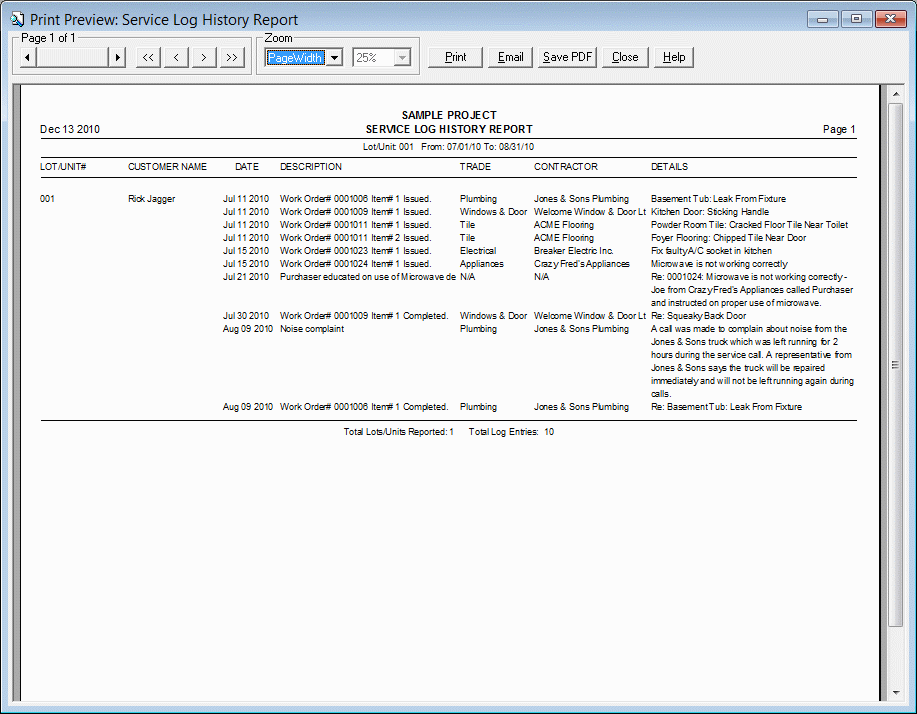Click the Total Log Entries: 10 summary

pyautogui.click(x=511, y=432)
